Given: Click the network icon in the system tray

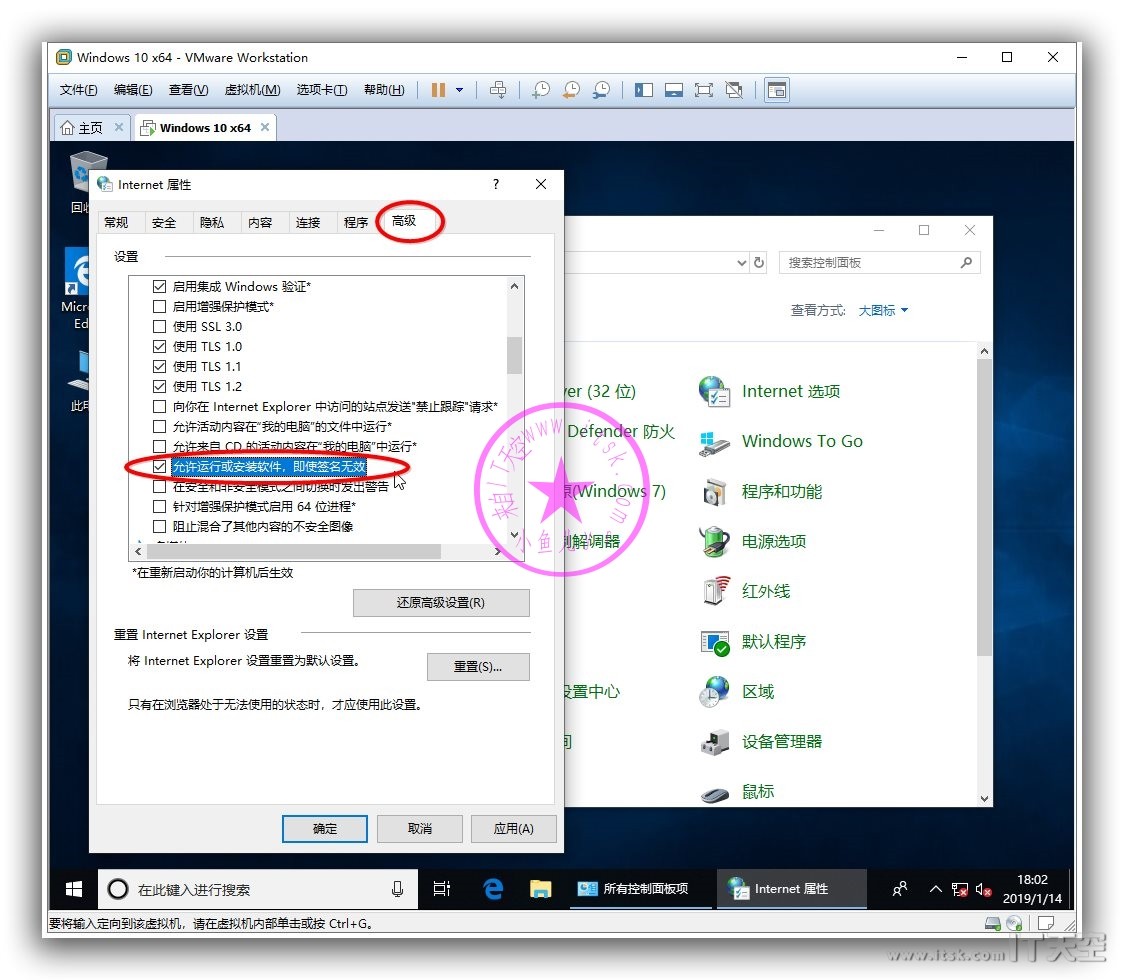Looking at the screenshot, I should click(959, 890).
